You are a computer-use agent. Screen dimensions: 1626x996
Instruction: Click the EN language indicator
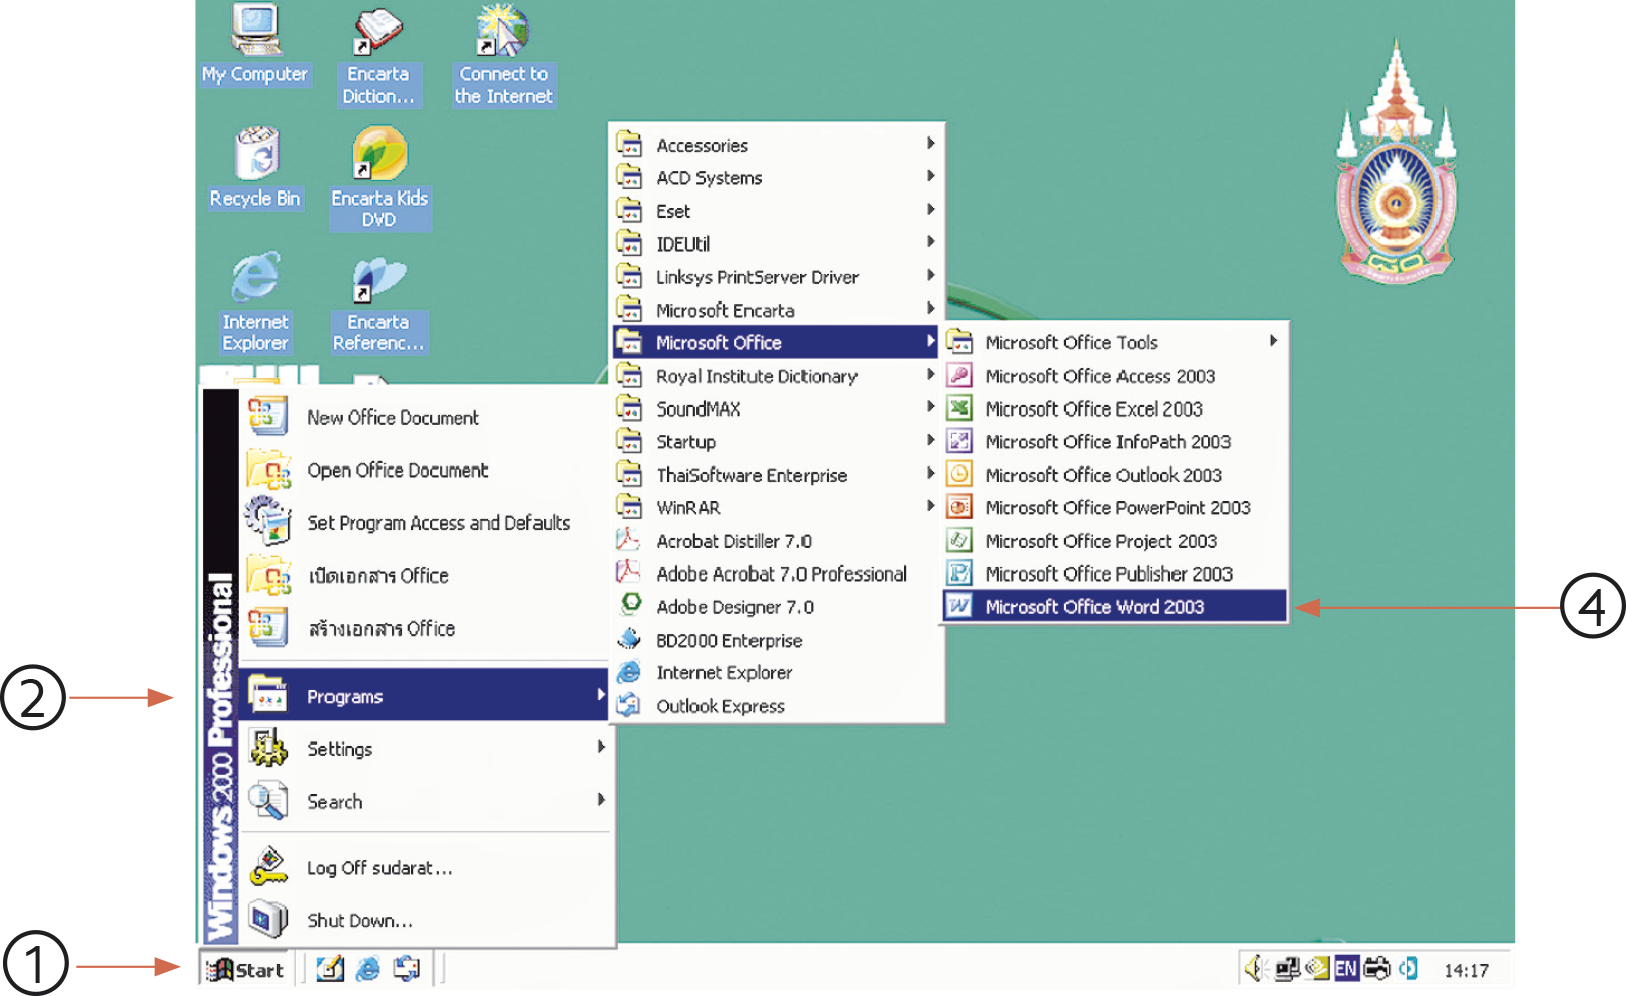(x=1346, y=968)
